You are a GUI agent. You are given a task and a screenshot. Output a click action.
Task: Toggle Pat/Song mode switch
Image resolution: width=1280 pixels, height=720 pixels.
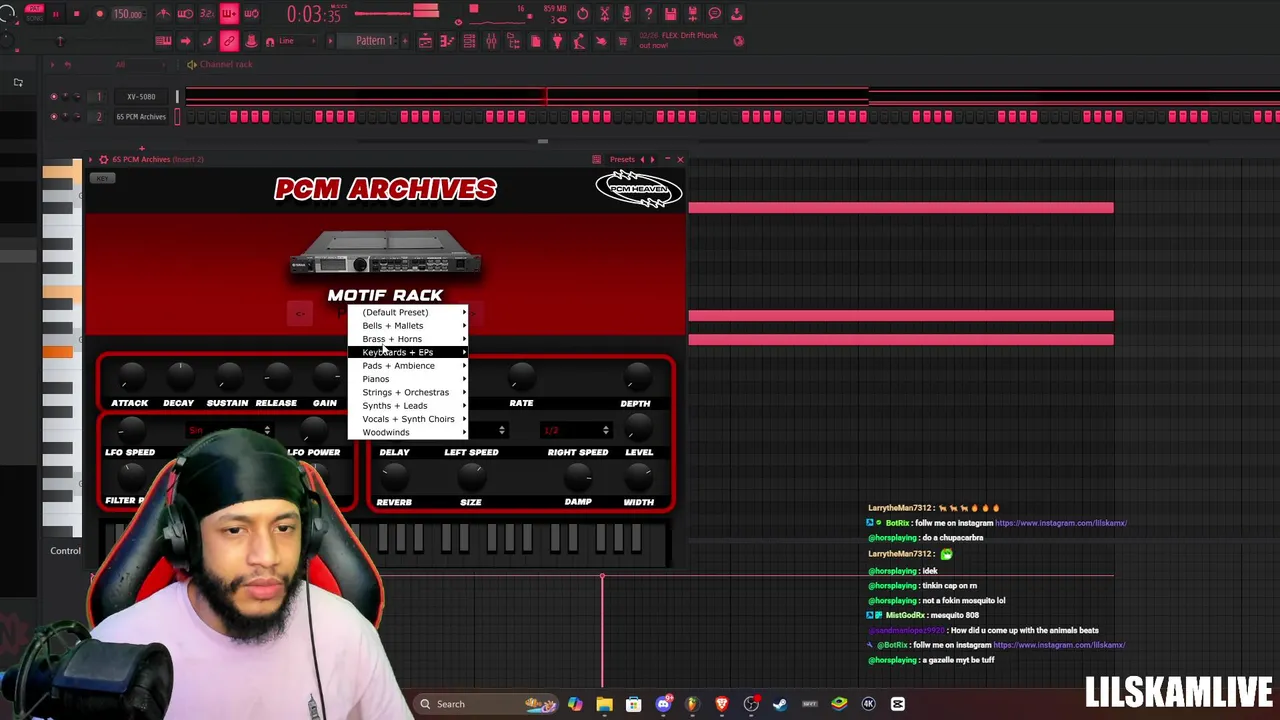[x=34, y=13]
